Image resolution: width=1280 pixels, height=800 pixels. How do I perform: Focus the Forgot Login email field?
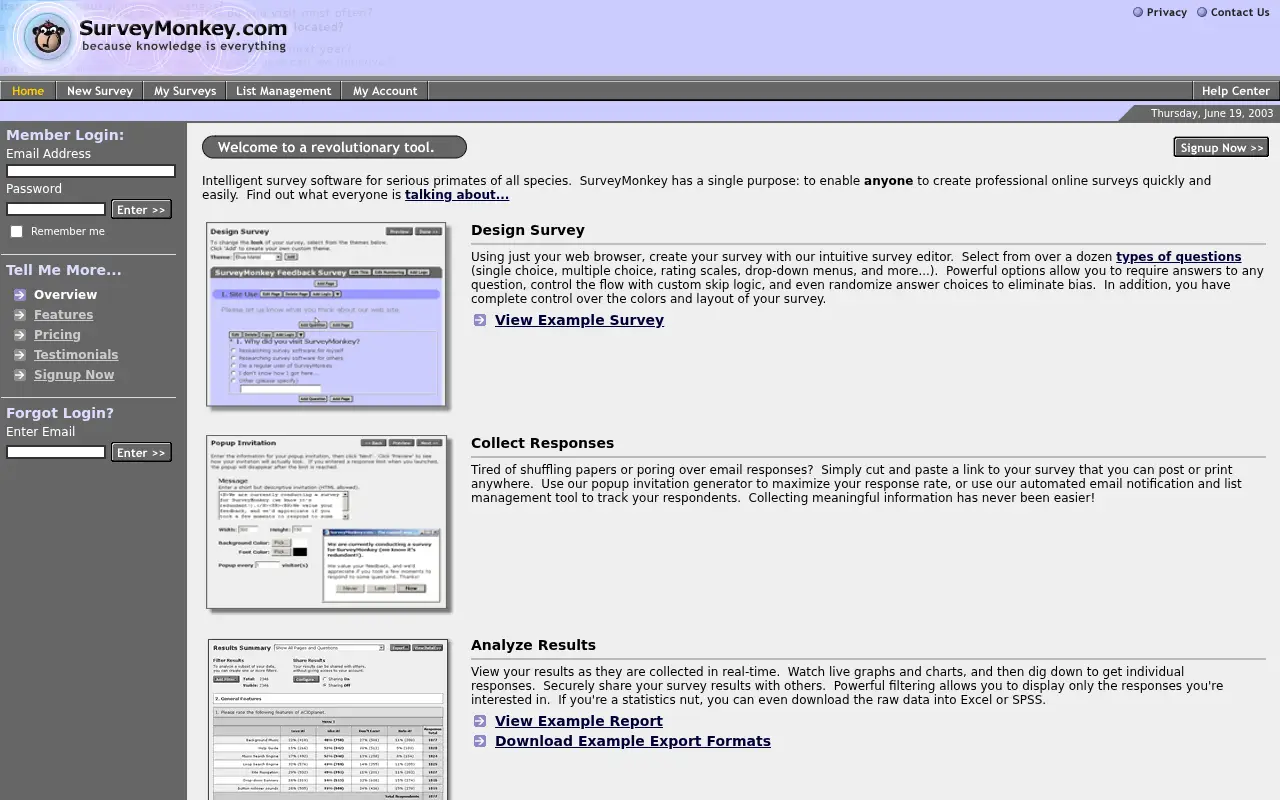point(56,452)
